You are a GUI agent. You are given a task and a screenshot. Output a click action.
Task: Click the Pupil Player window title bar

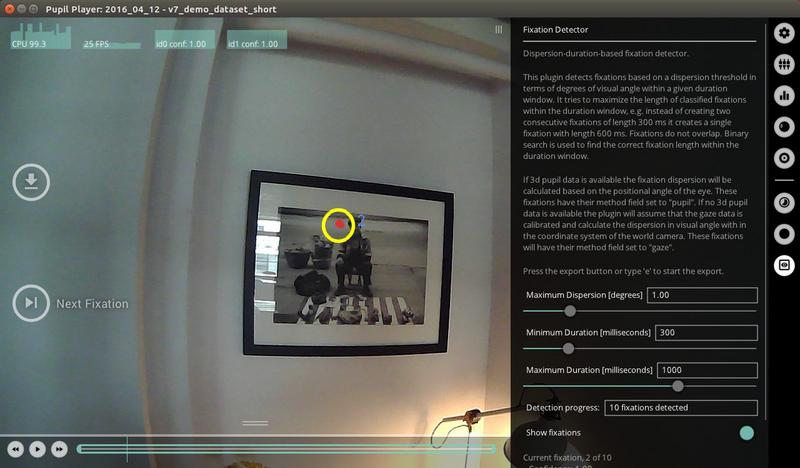pyautogui.click(x=400, y=9)
